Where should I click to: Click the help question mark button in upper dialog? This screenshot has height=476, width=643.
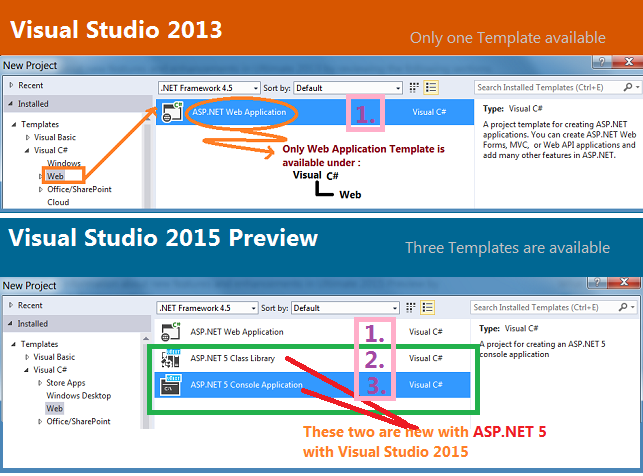click(602, 62)
